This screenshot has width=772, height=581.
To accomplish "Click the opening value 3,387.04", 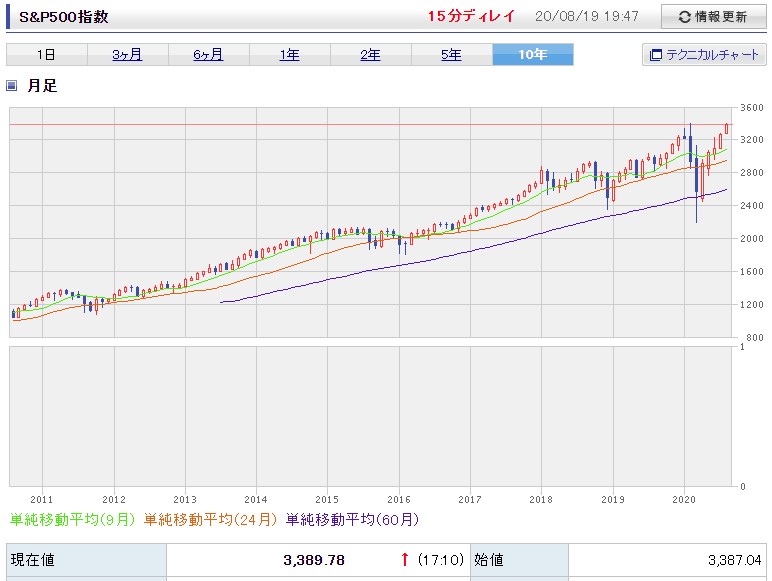I will (x=735, y=560).
